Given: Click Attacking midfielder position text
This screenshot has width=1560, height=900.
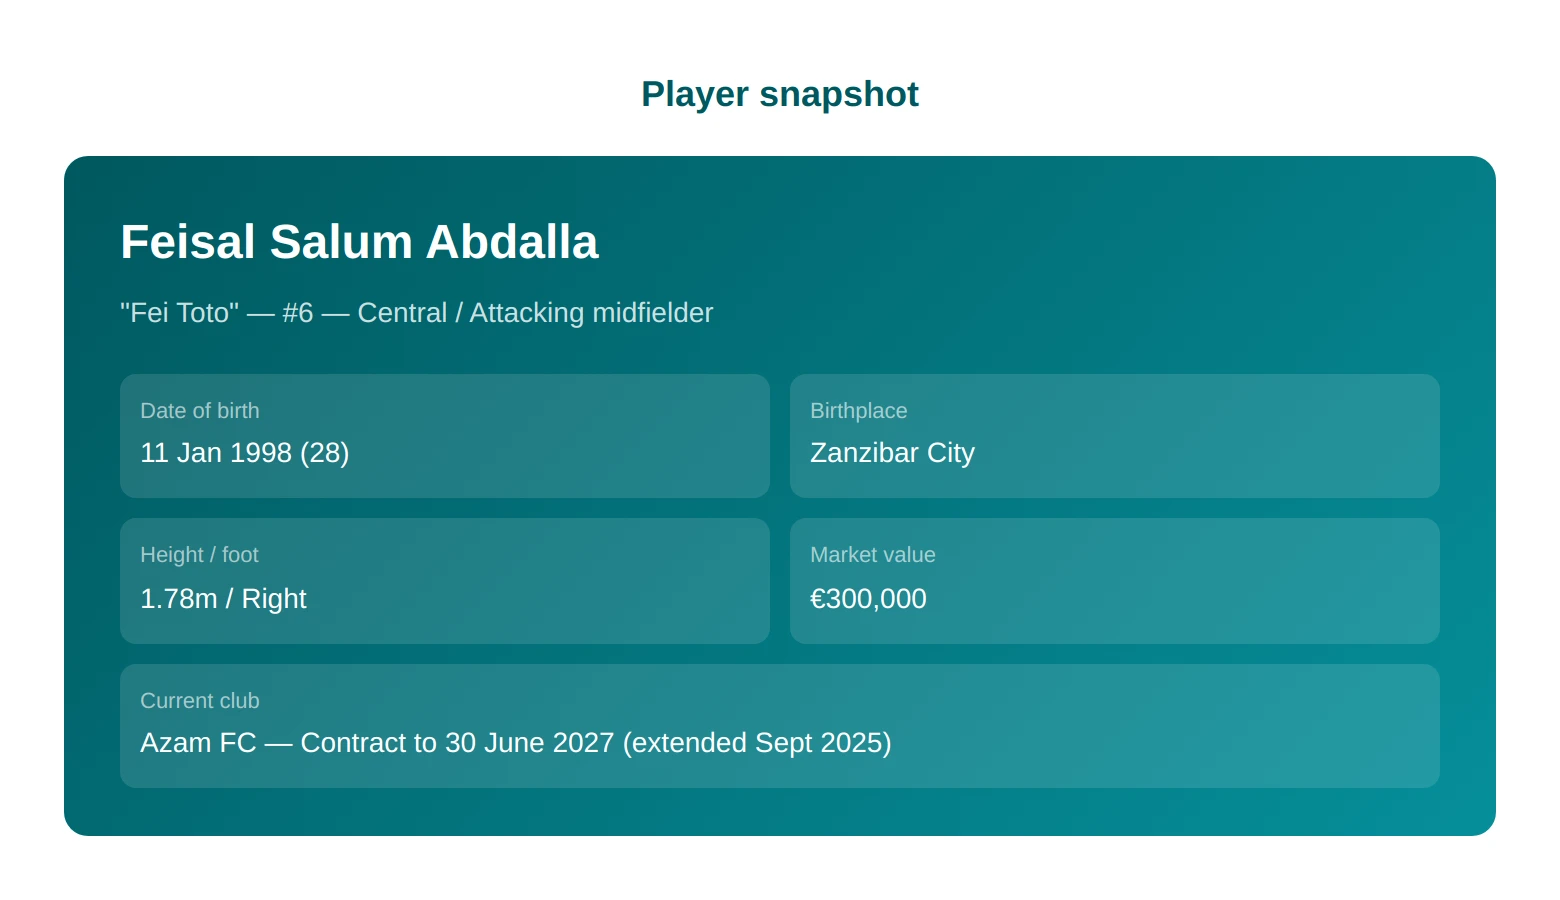Looking at the screenshot, I should pyautogui.click(x=591, y=313).
